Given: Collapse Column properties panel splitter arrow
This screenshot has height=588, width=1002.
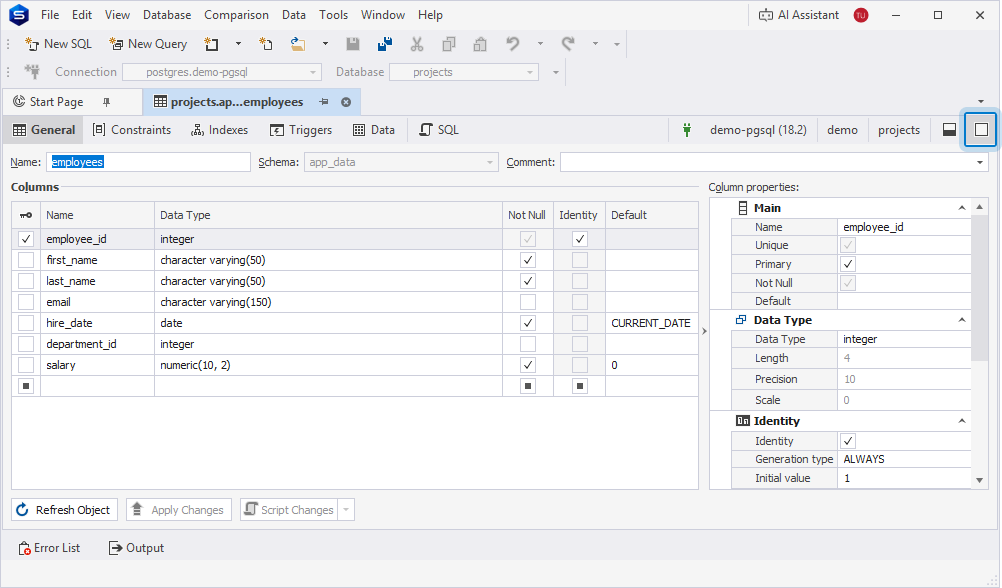Looking at the screenshot, I should coord(704,331).
